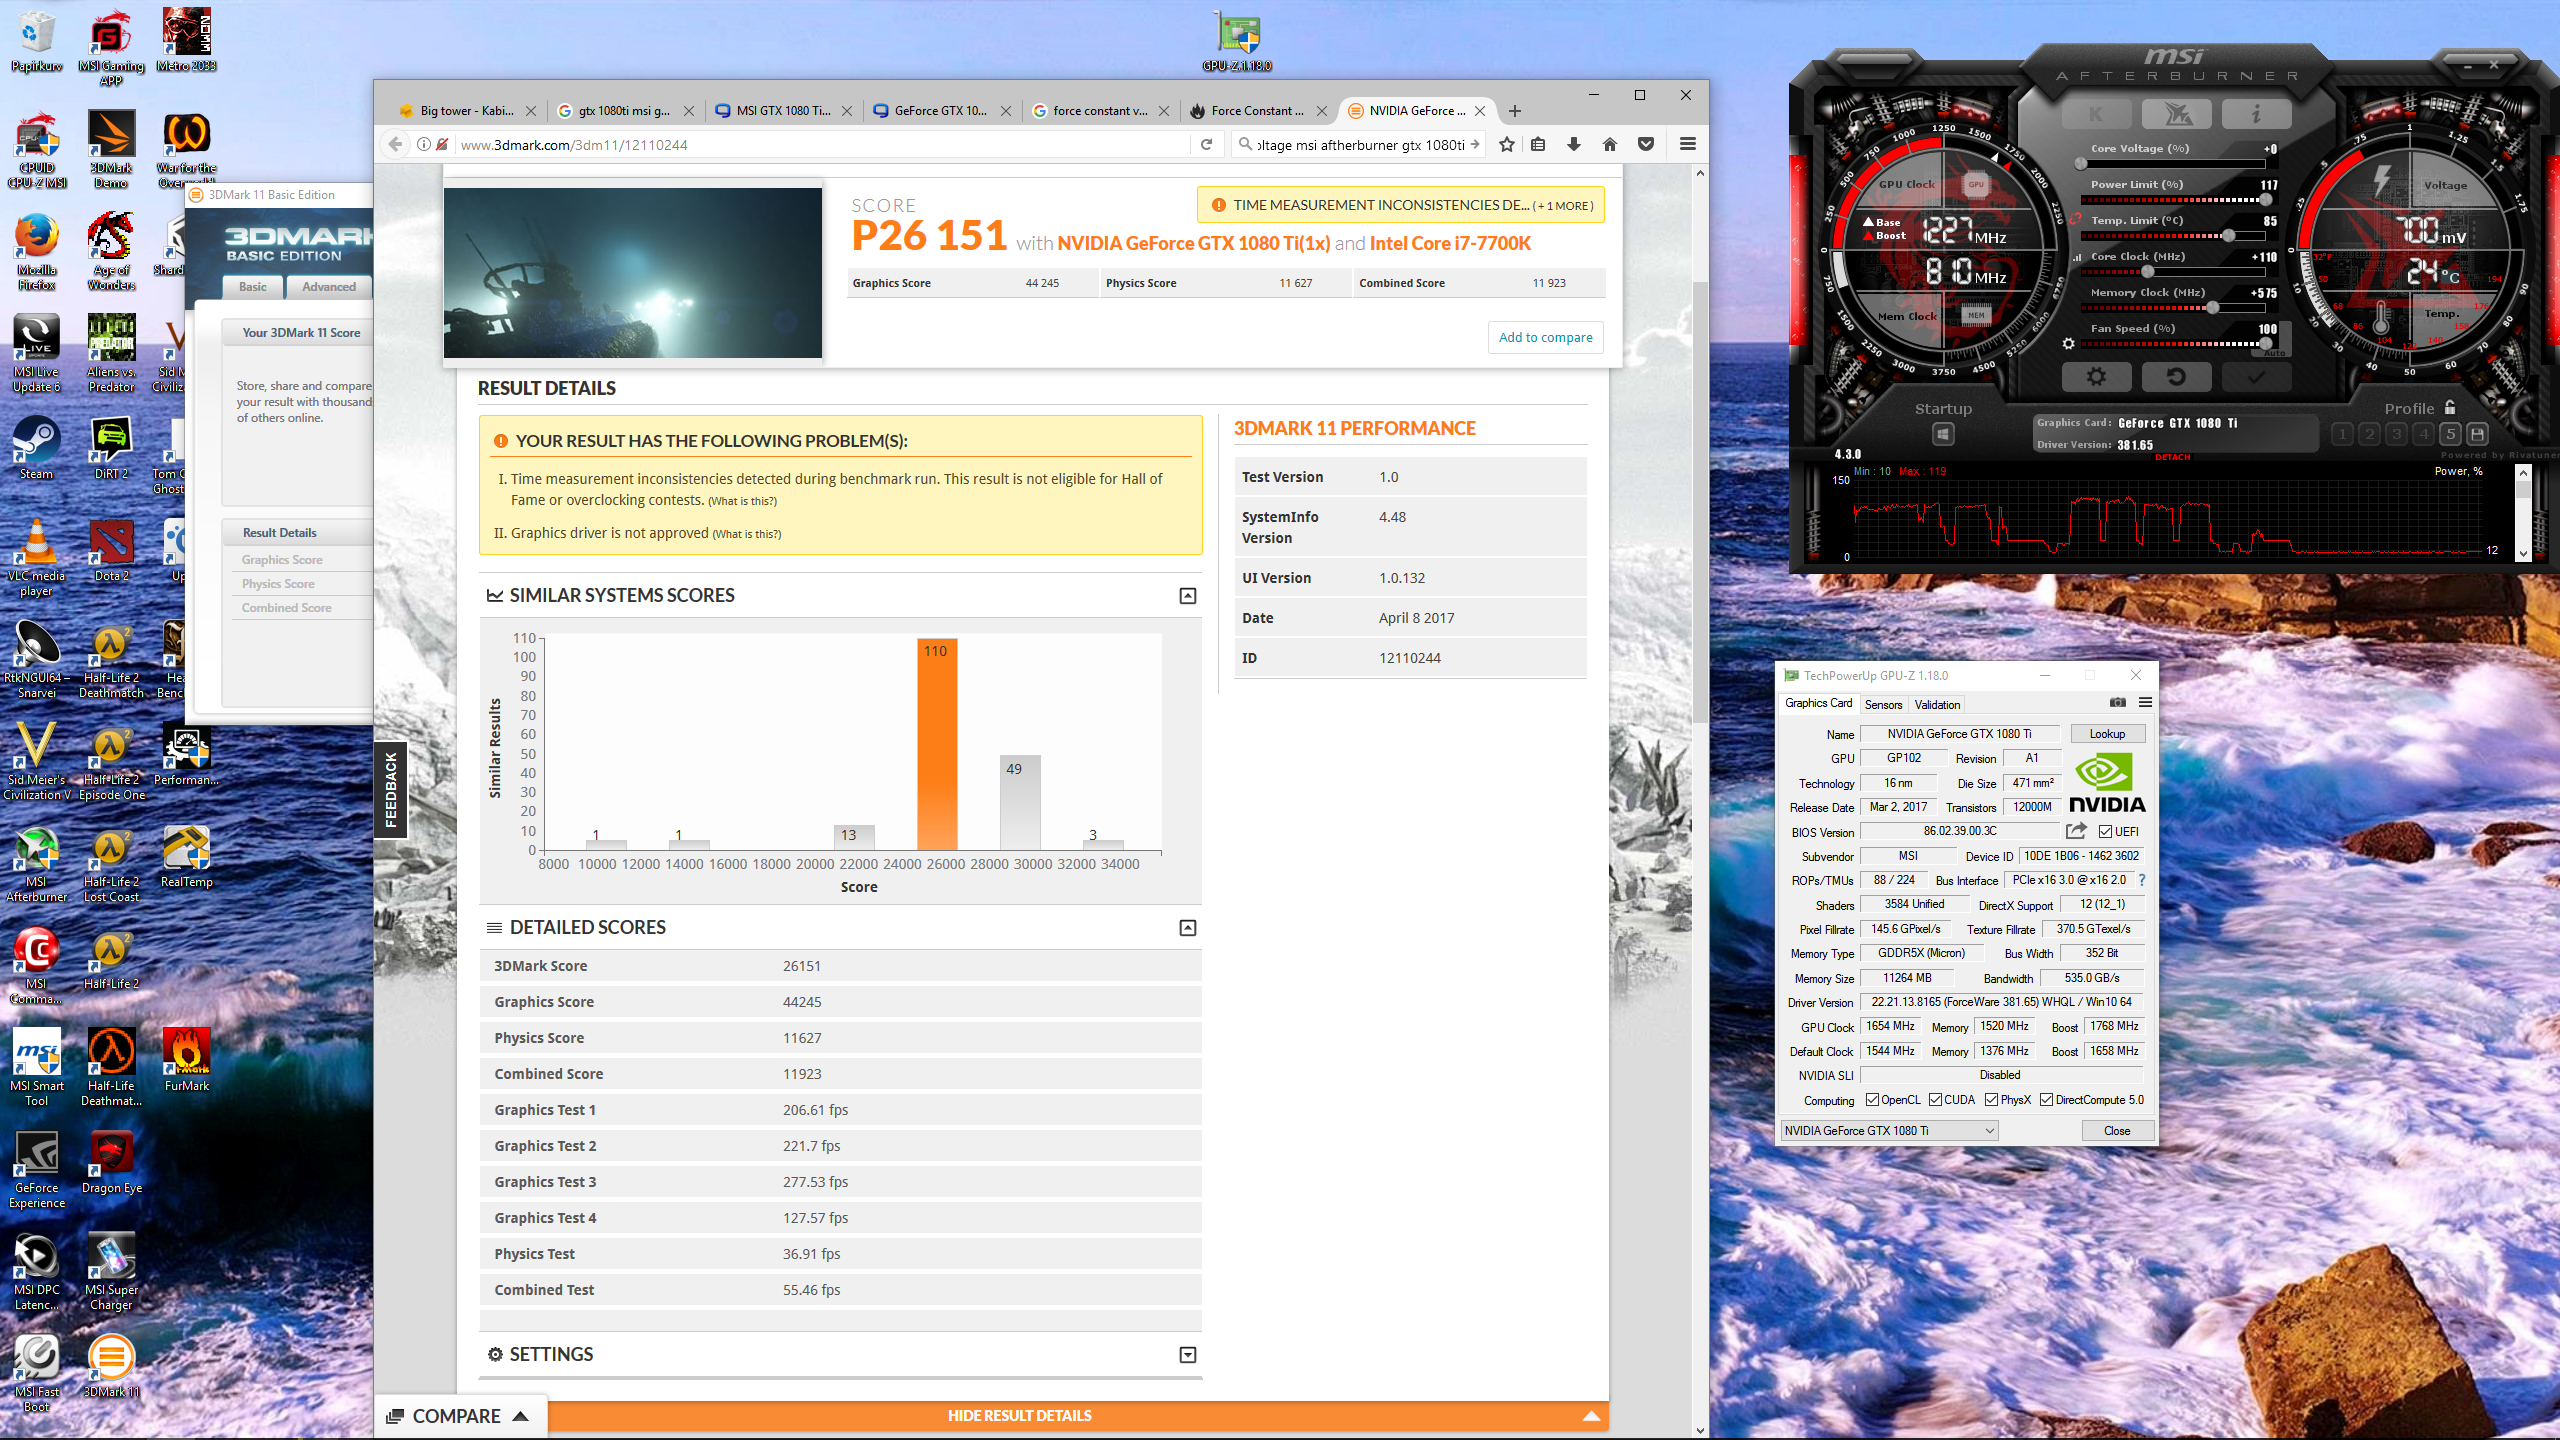Expand the Compare panel arrow
Image resolution: width=2560 pixels, height=1440 pixels.
click(520, 1416)
